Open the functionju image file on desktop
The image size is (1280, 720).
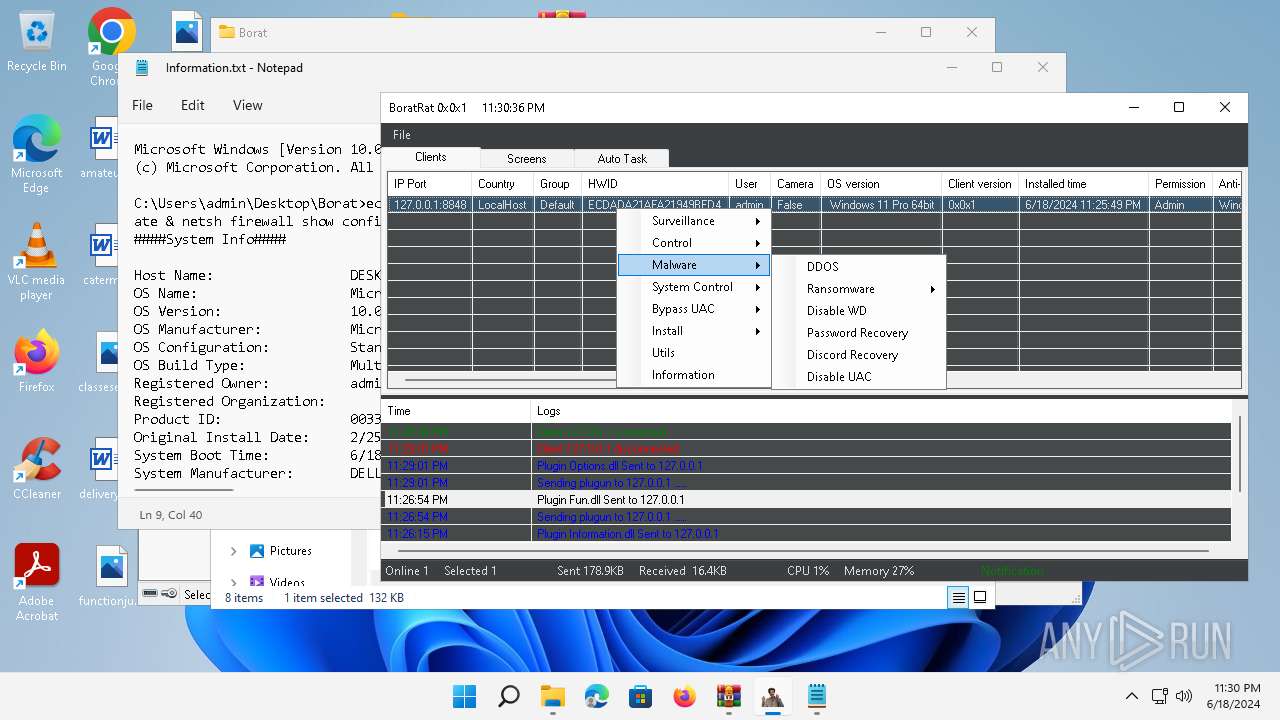point(111,577)
